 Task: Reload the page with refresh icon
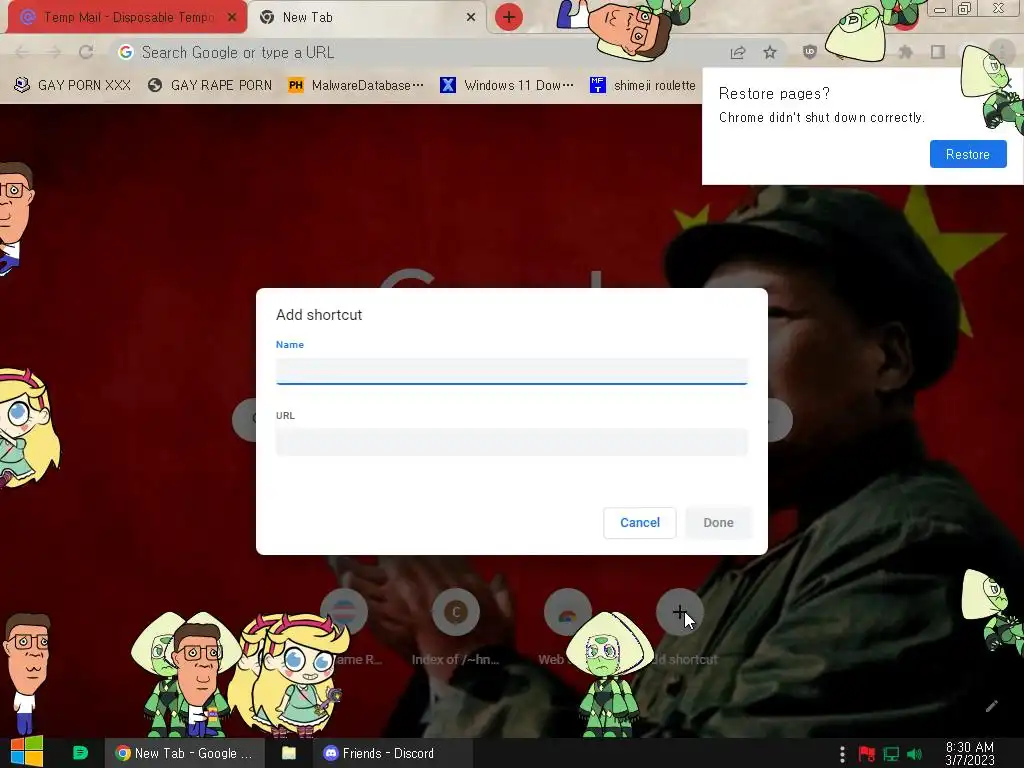(x=86, y=52)
